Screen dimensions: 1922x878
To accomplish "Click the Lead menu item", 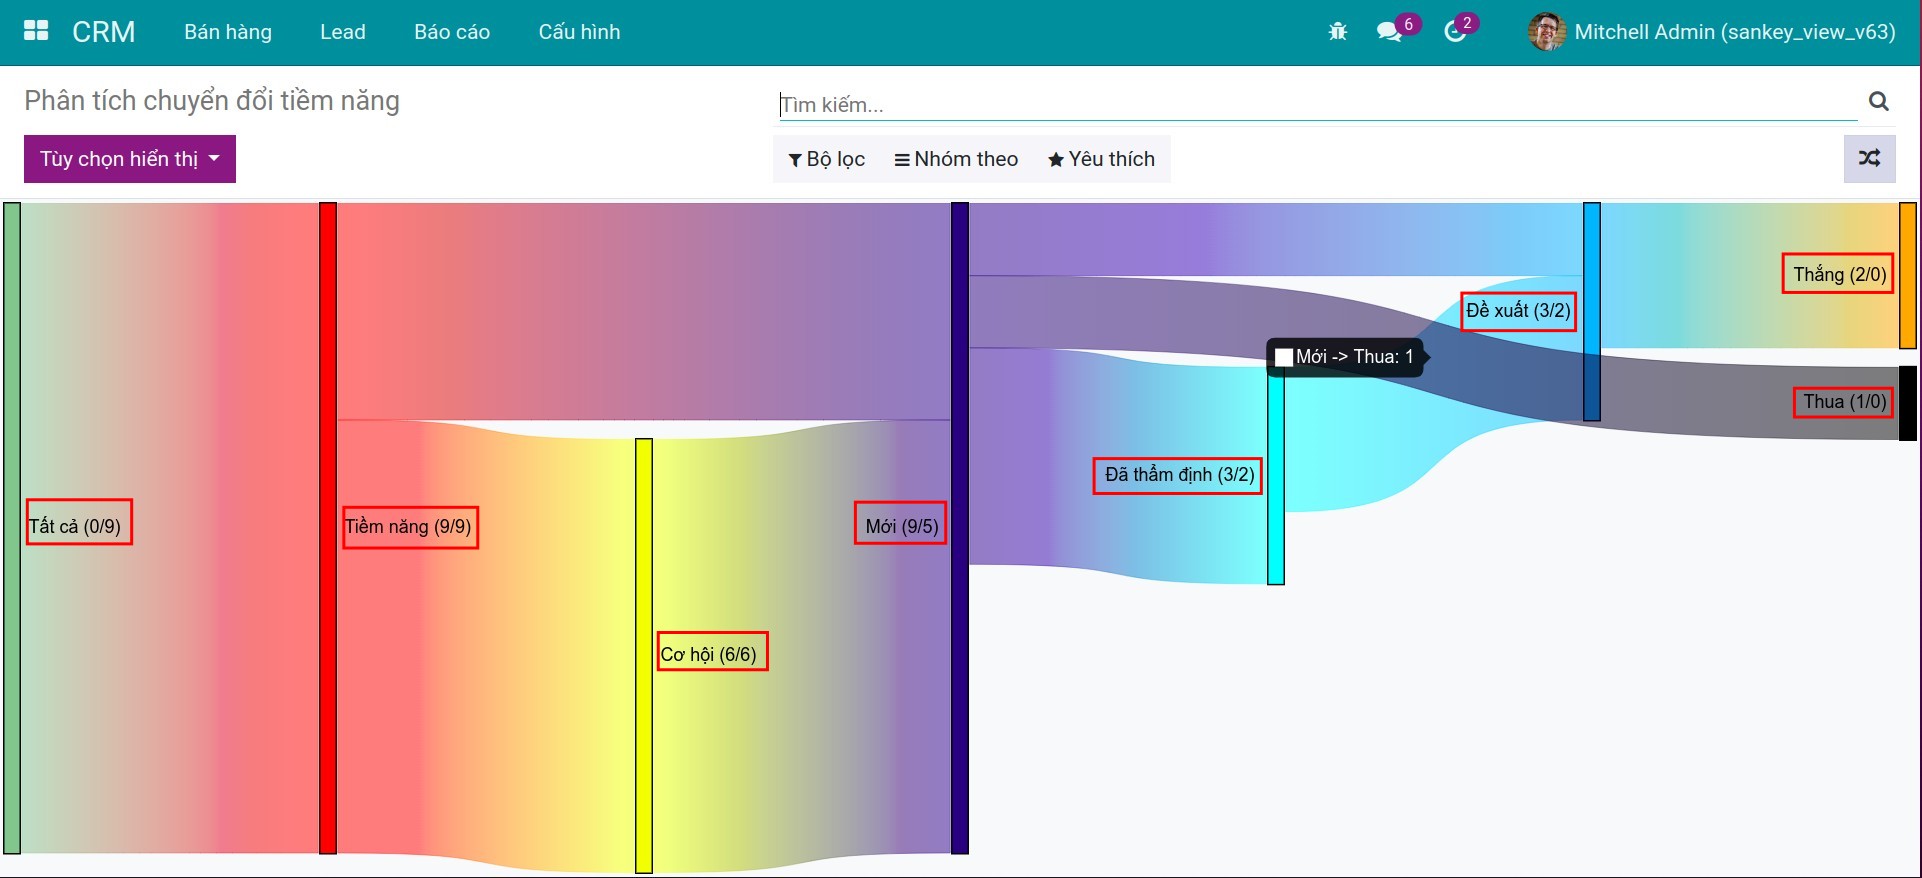I will pyautogui.click(x=343, y=32).
